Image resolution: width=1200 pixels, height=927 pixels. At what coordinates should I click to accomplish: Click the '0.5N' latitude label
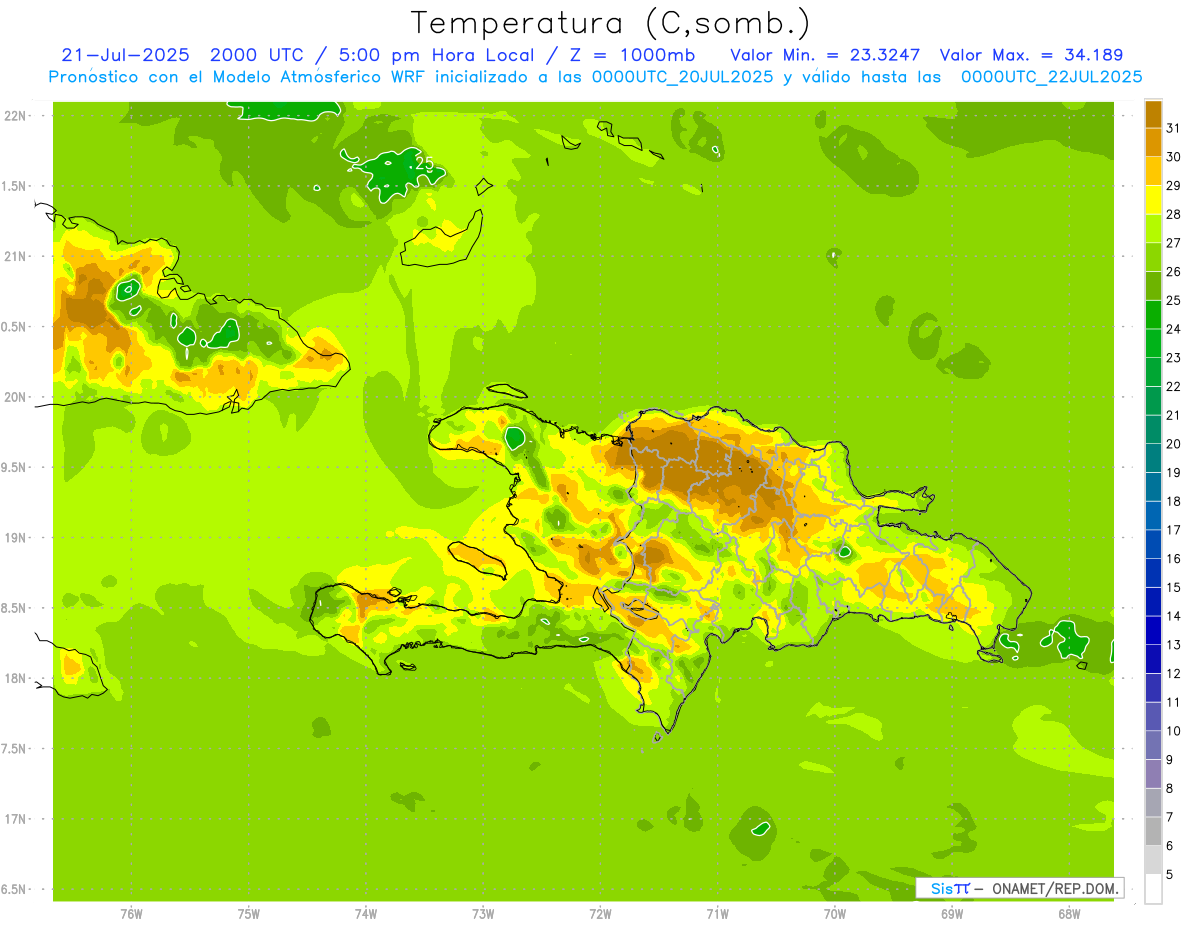[x=15, y=327]
